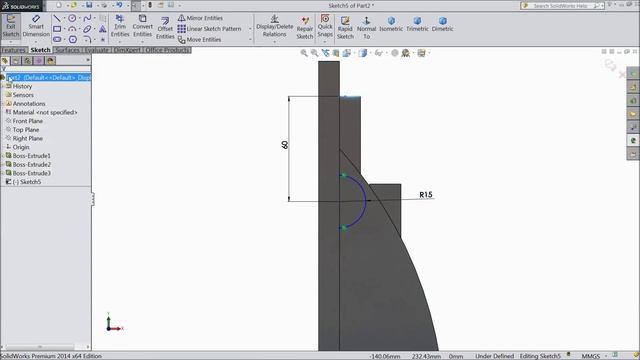The width and height of the screenshot is (640, 360).
Task: Select the Line sketch tool
Action: 57,18
